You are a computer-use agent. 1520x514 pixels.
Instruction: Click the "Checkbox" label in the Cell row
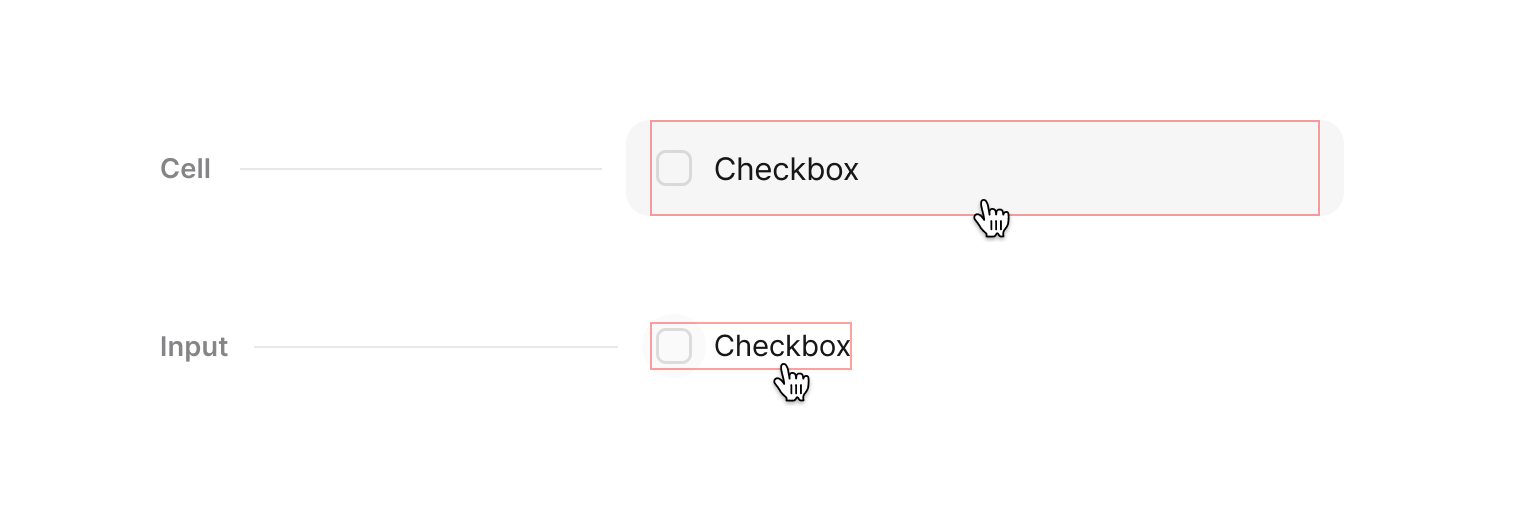point(786,170)
